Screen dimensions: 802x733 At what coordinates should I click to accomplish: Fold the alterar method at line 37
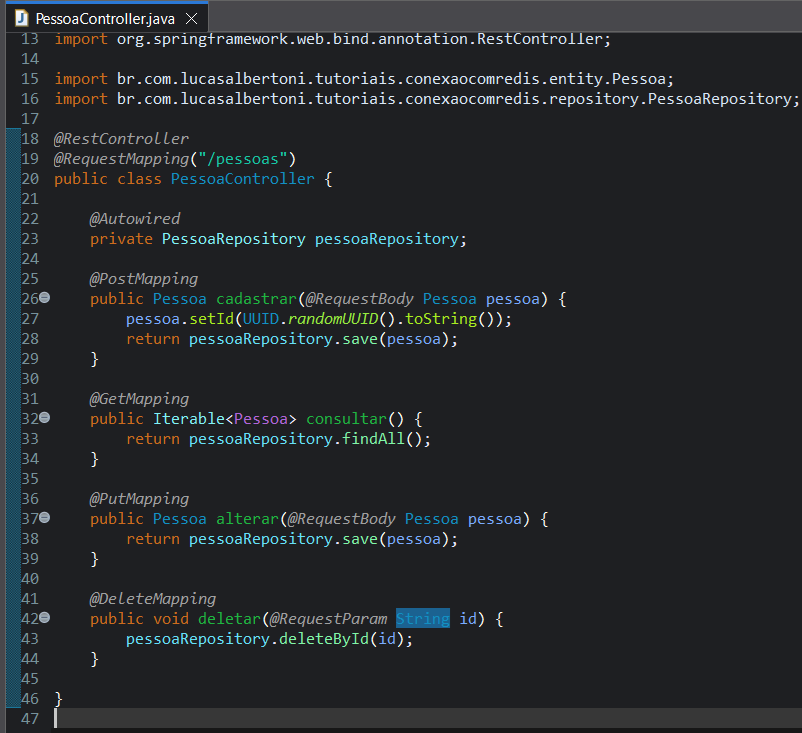[44, 518]
